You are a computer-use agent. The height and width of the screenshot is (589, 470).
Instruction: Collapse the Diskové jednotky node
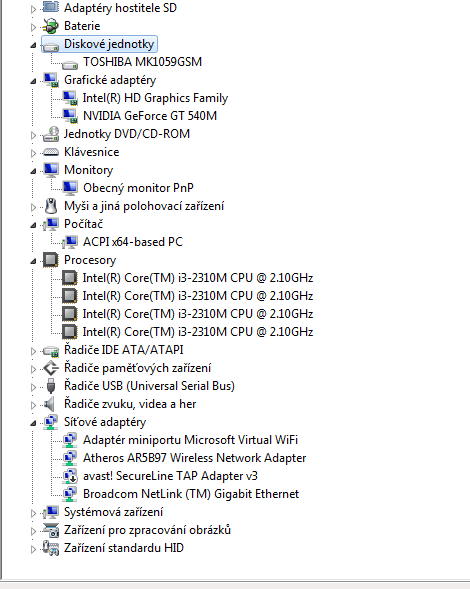(33, 45)
